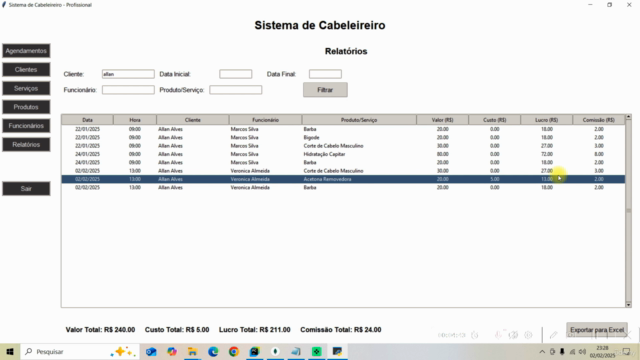Open Outlook from the taskbar
The height and width of the screenshot is (360, 640).
click(x=151, y=351)
